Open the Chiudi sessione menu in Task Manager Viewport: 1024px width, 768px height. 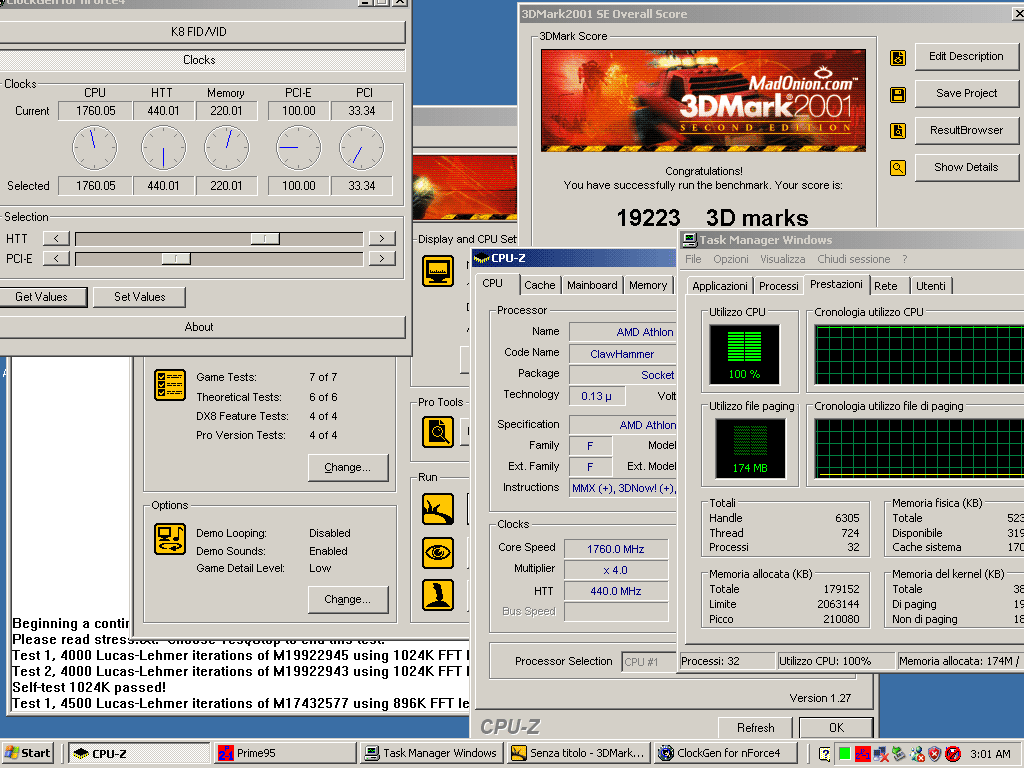[854, 259]
